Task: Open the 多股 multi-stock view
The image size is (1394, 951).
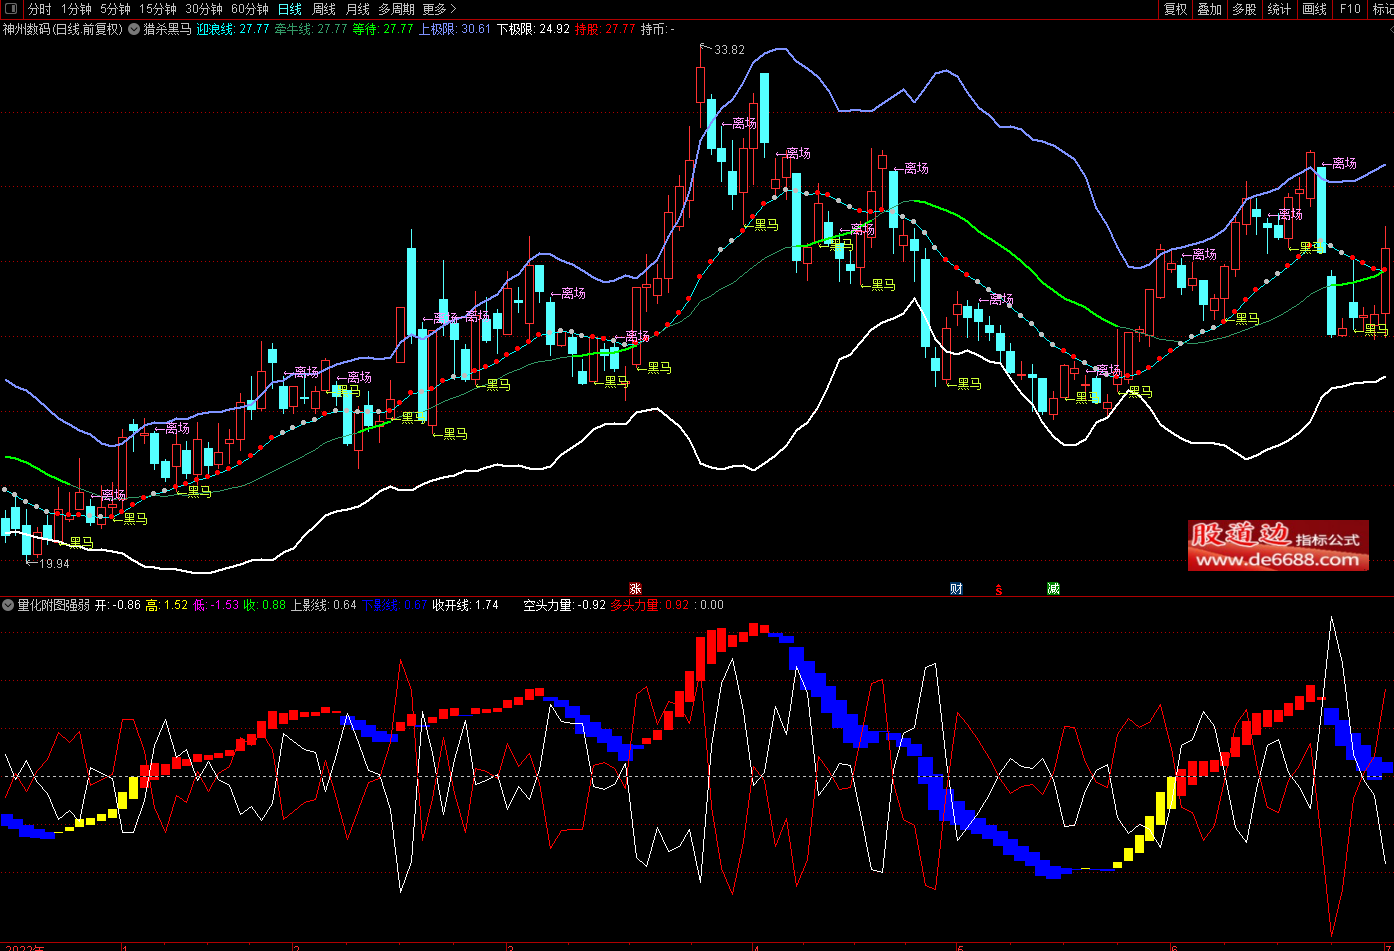Action: click(1244, 9)
